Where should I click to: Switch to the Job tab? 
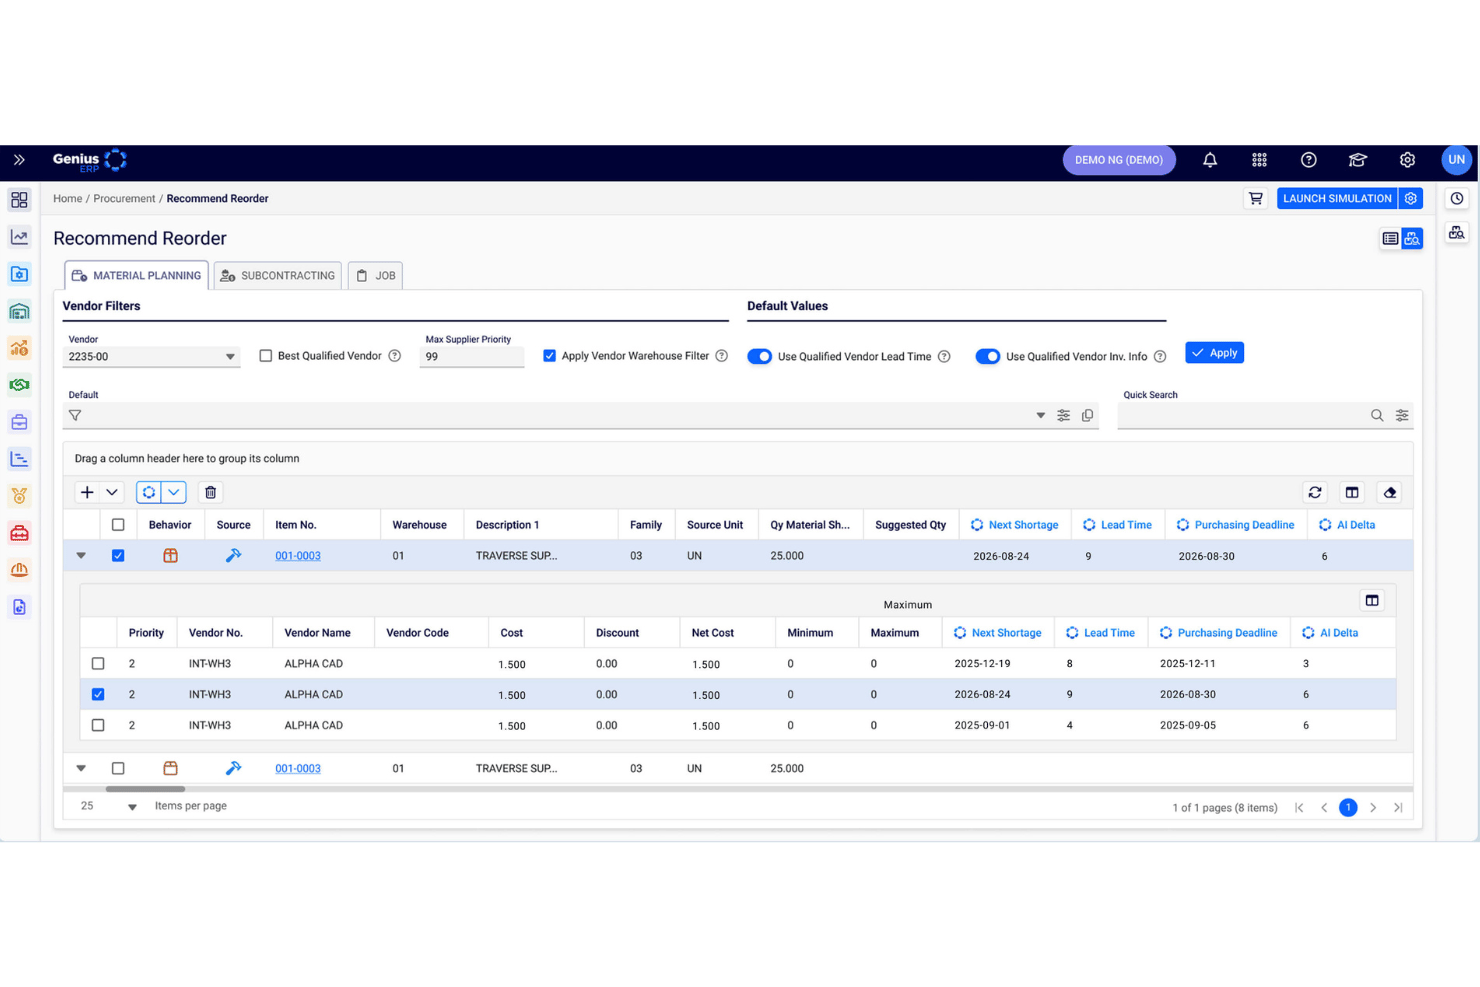pyautogui.click(x=376, y=276)
